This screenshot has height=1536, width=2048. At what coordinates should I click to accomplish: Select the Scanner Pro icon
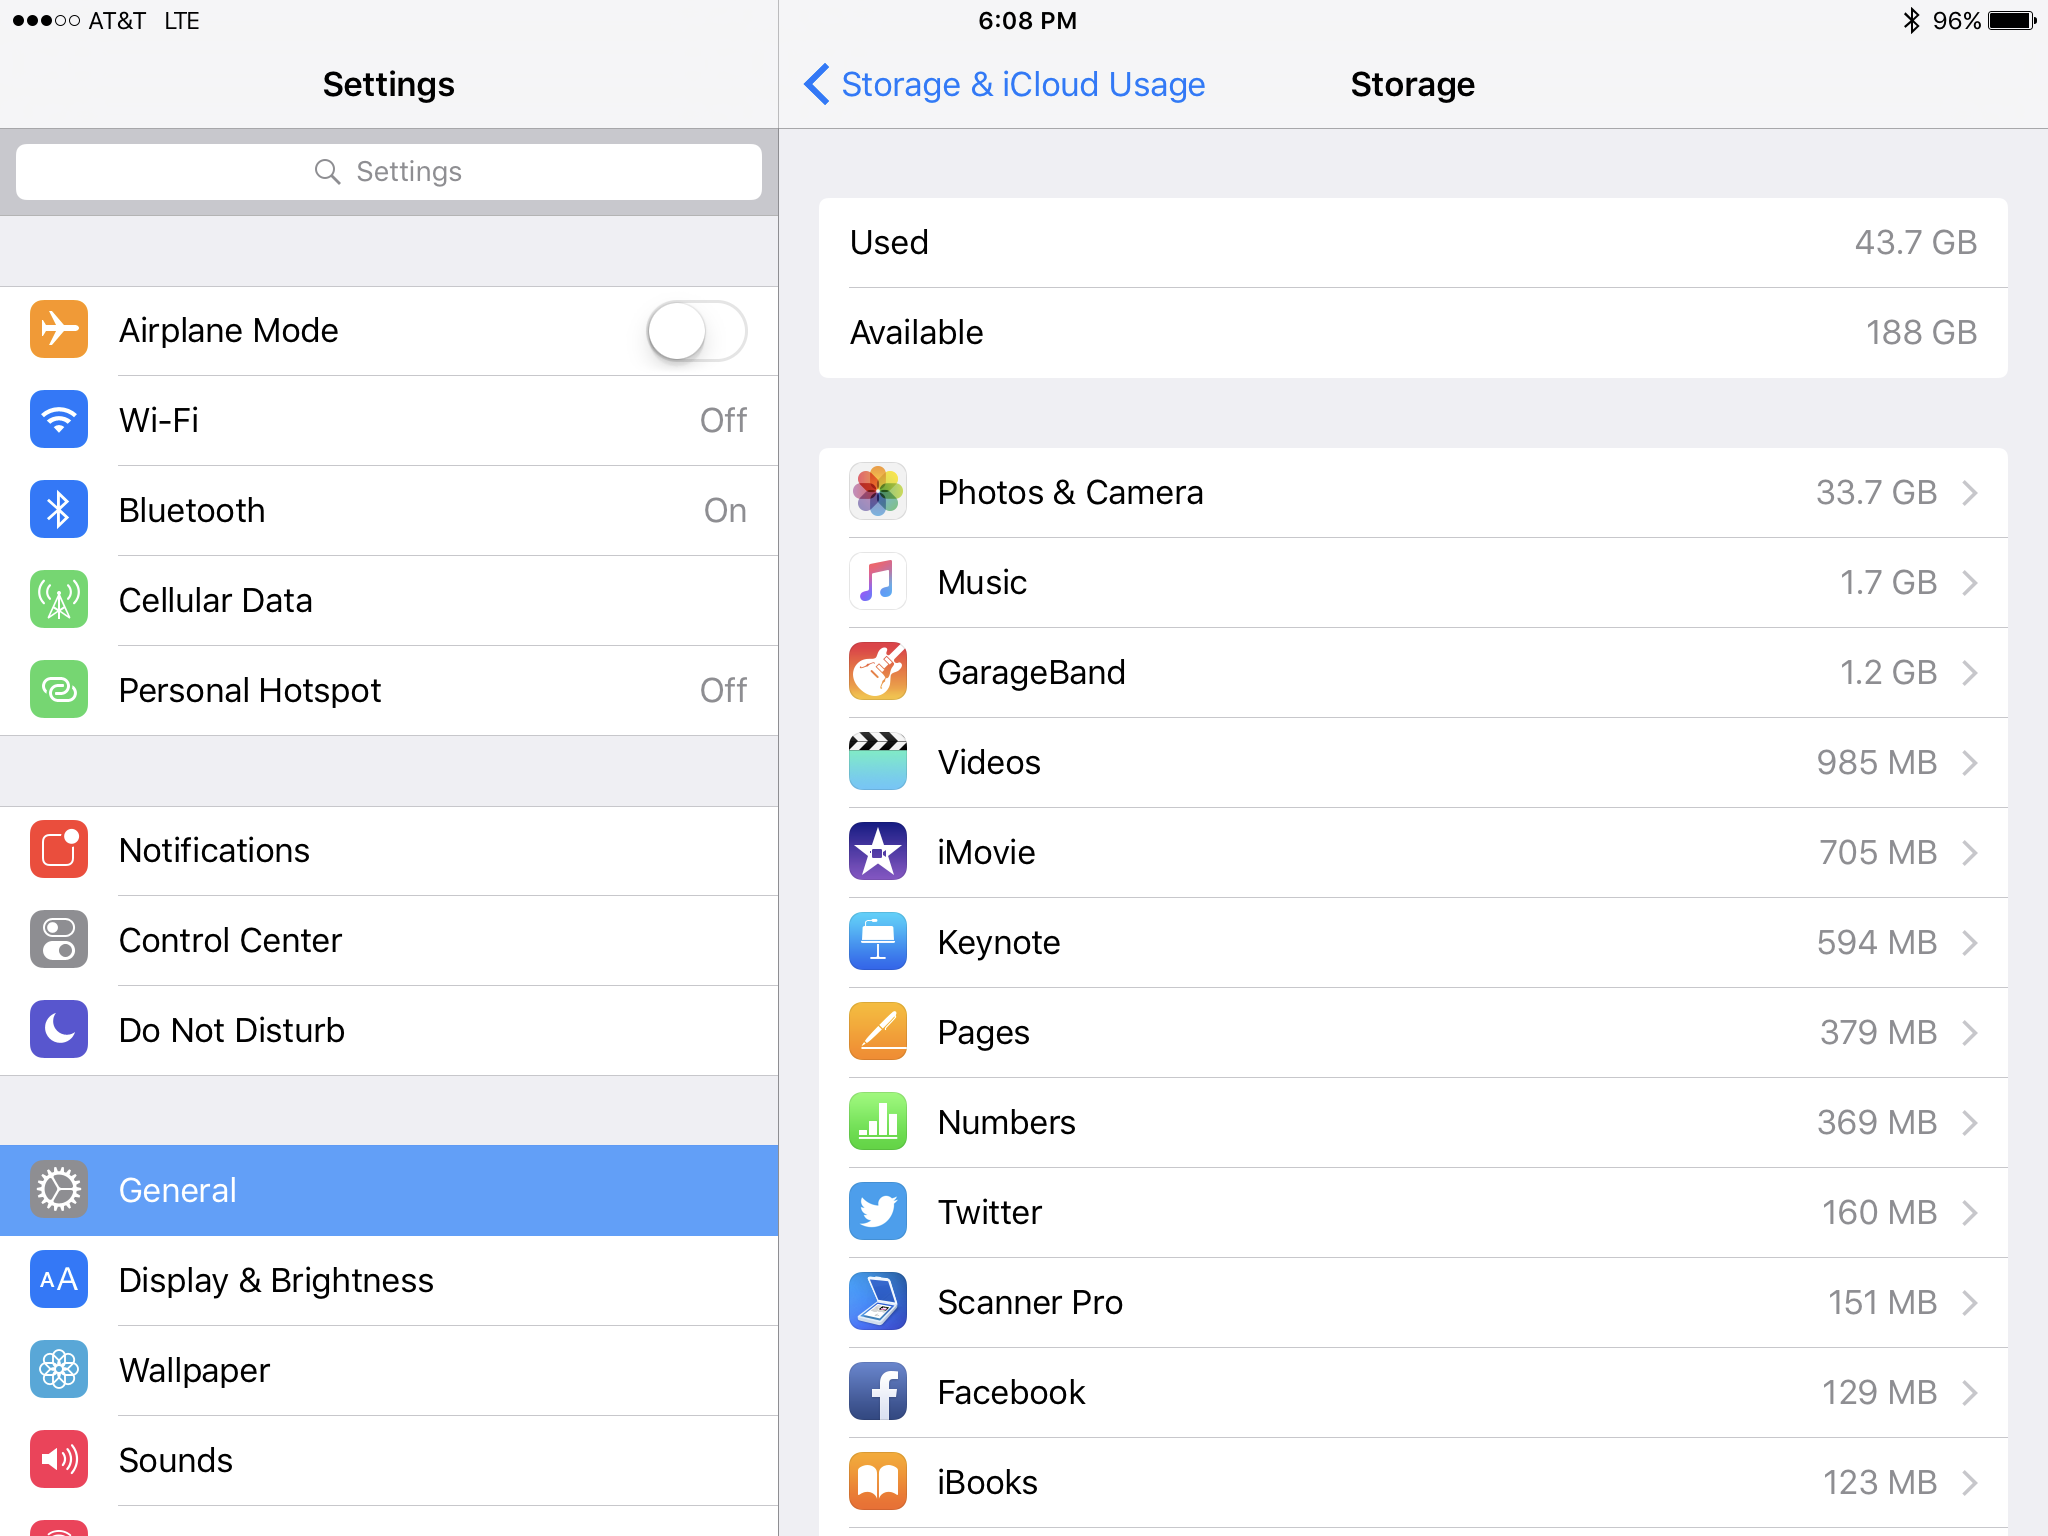point(878,1302)
